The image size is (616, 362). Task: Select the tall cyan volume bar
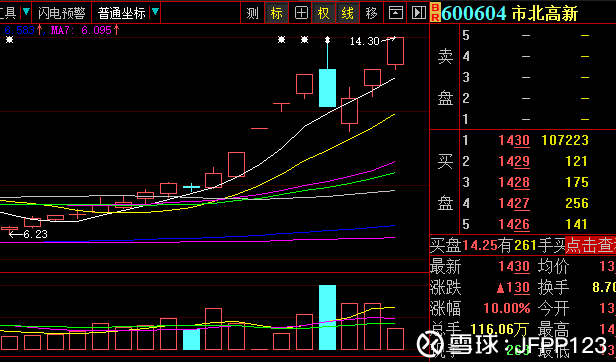[x=327, y=317]
